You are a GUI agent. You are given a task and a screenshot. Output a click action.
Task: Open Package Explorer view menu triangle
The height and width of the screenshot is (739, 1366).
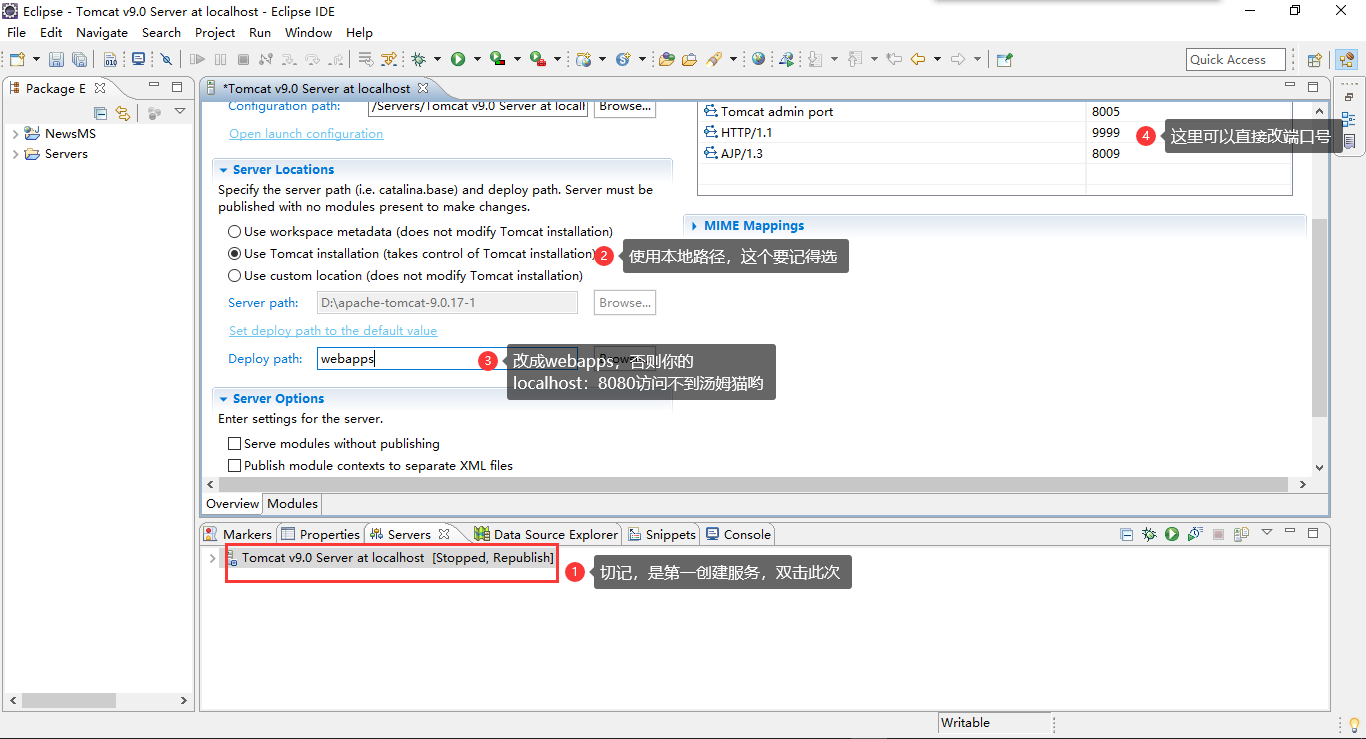pyautogui.click(x=180, y=112)
